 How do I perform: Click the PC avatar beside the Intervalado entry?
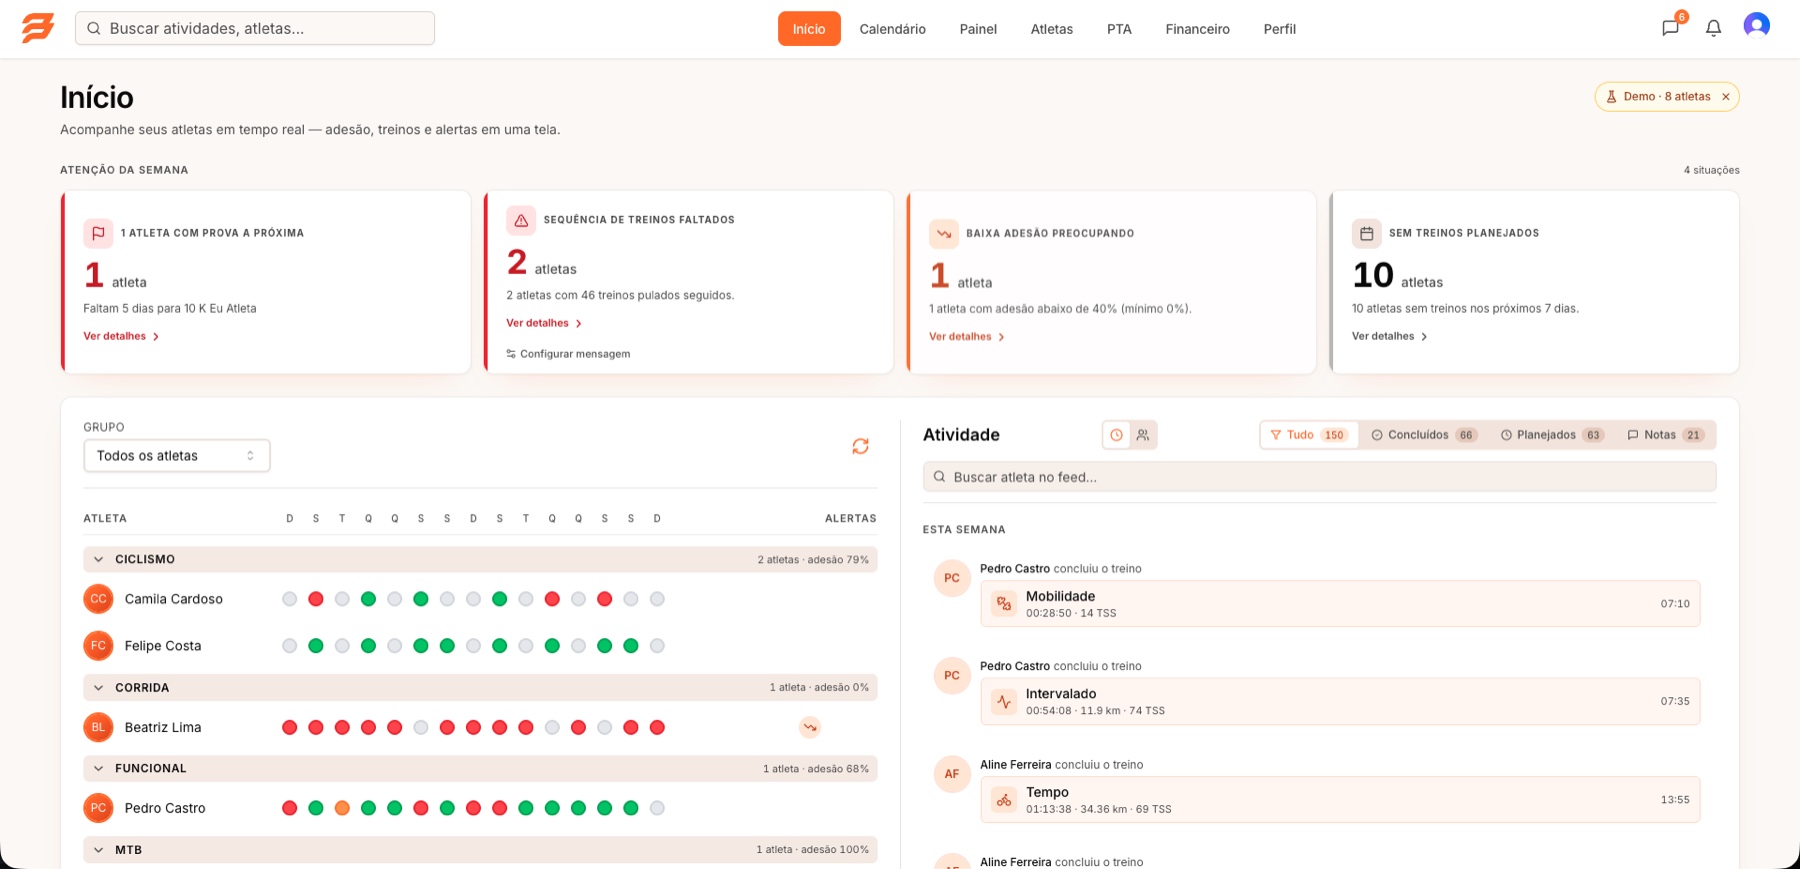coord(952,676)
